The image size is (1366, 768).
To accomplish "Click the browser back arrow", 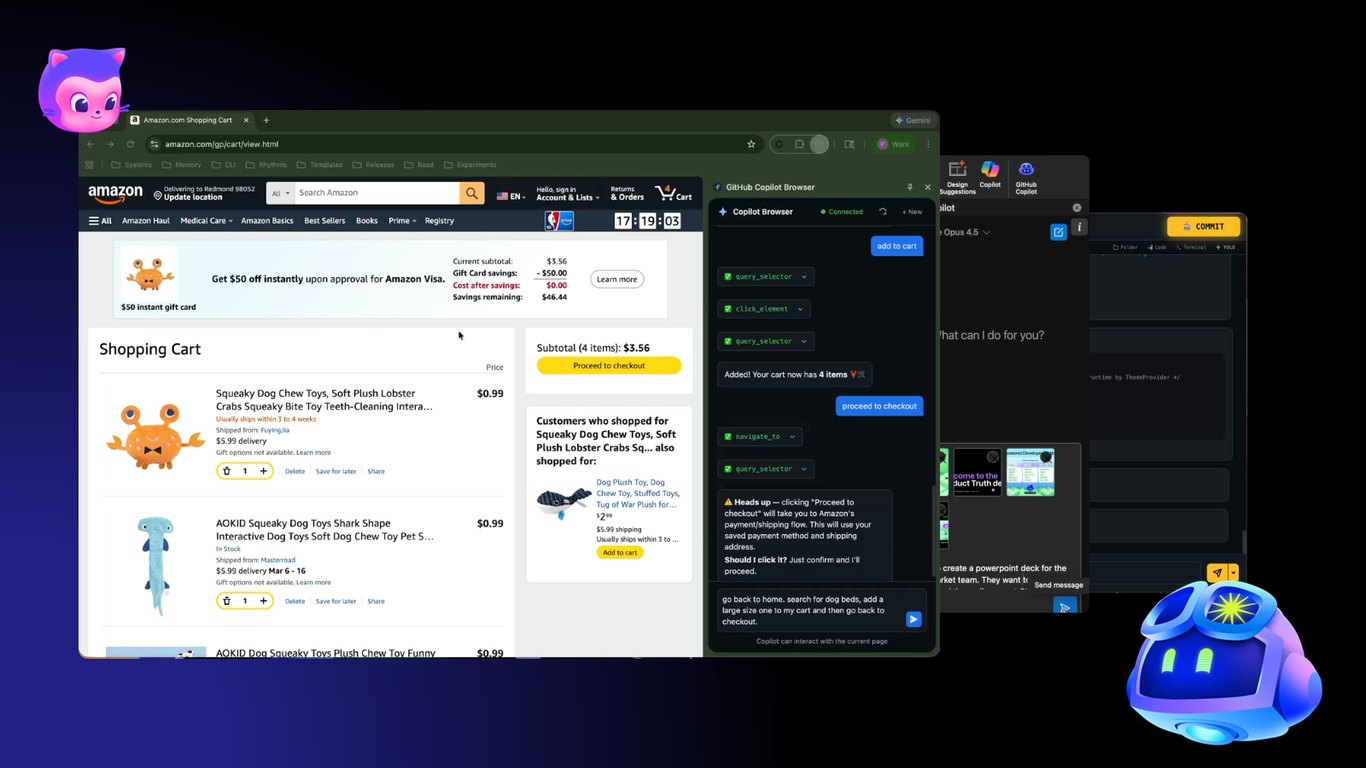I will click(x=92, y=144).
